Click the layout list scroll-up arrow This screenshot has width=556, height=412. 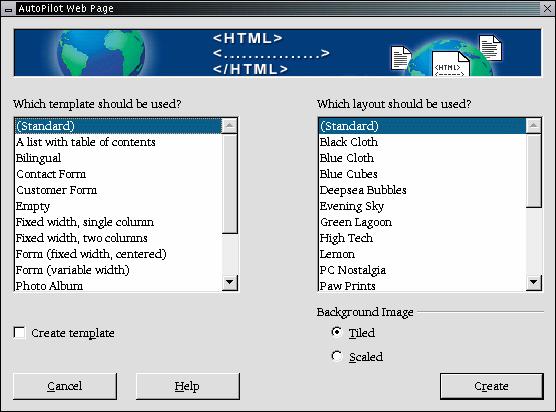click(533, 126)
